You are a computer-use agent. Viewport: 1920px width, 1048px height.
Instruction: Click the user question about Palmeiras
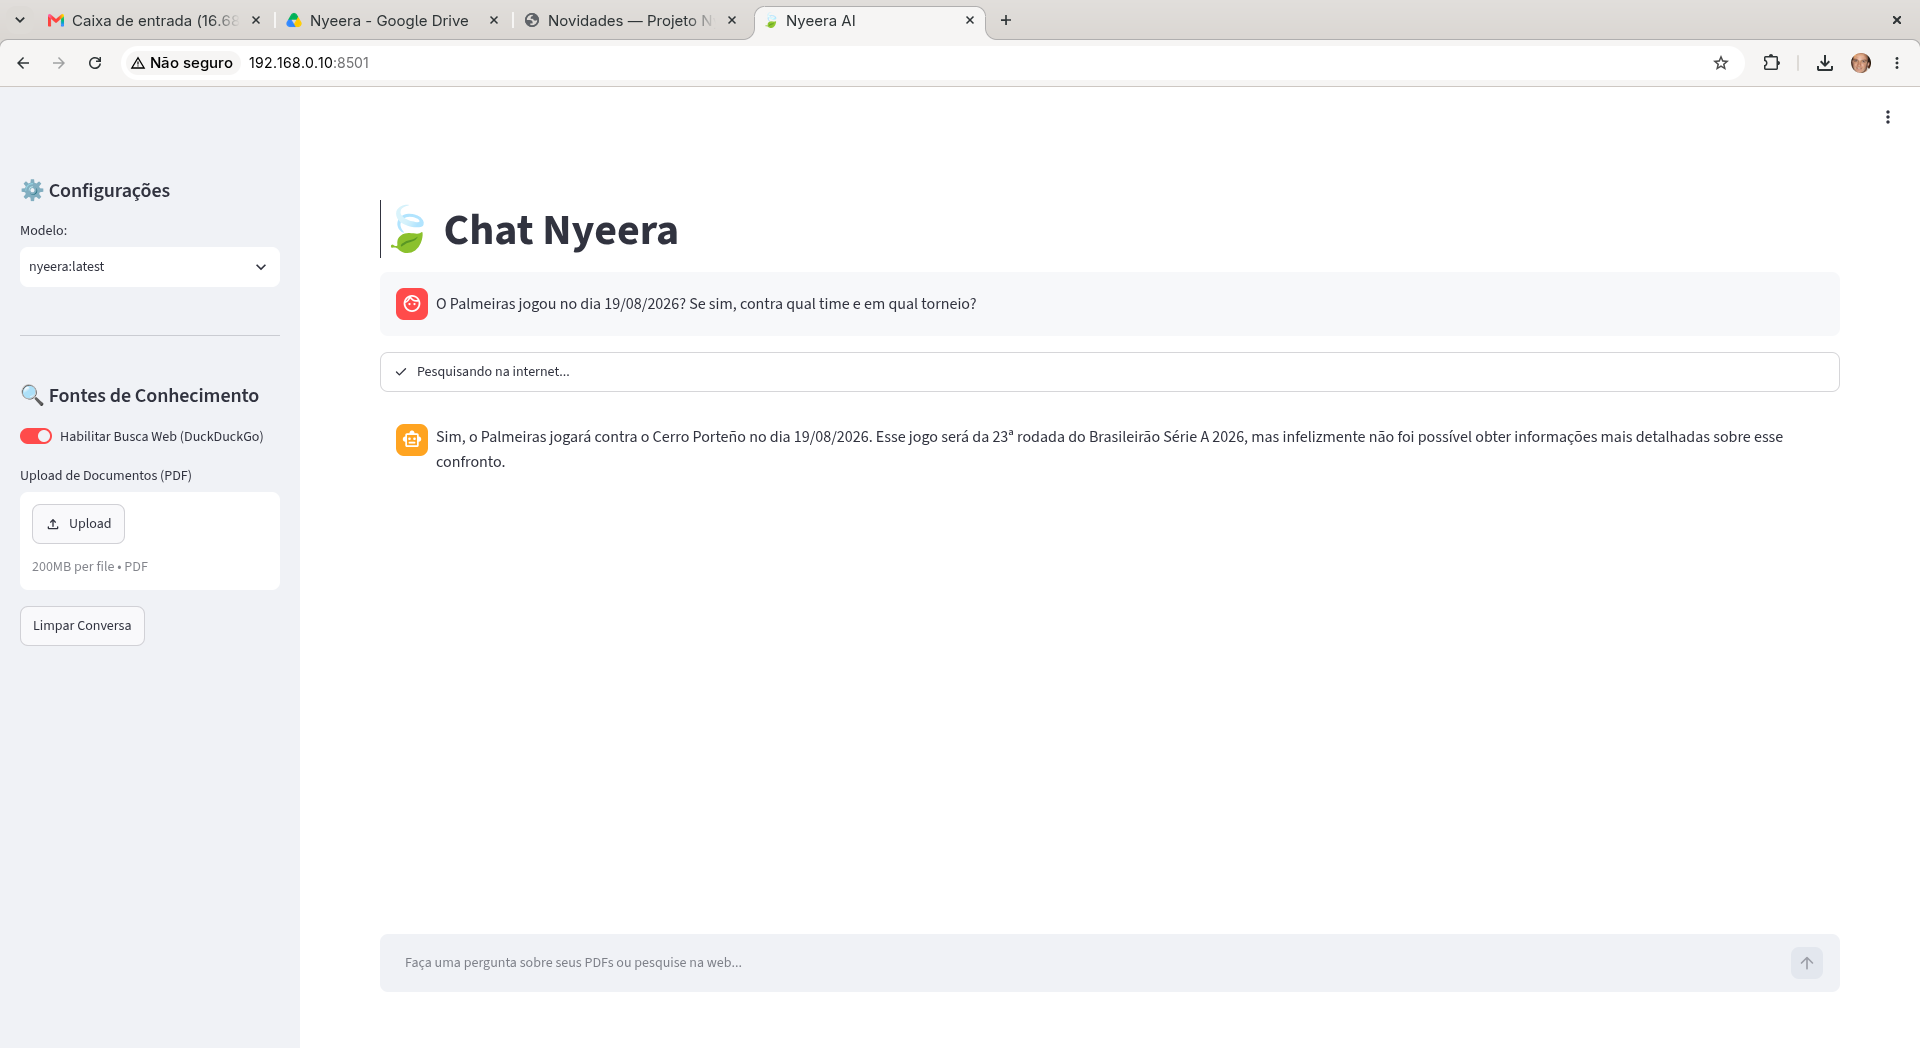point(706,304)
